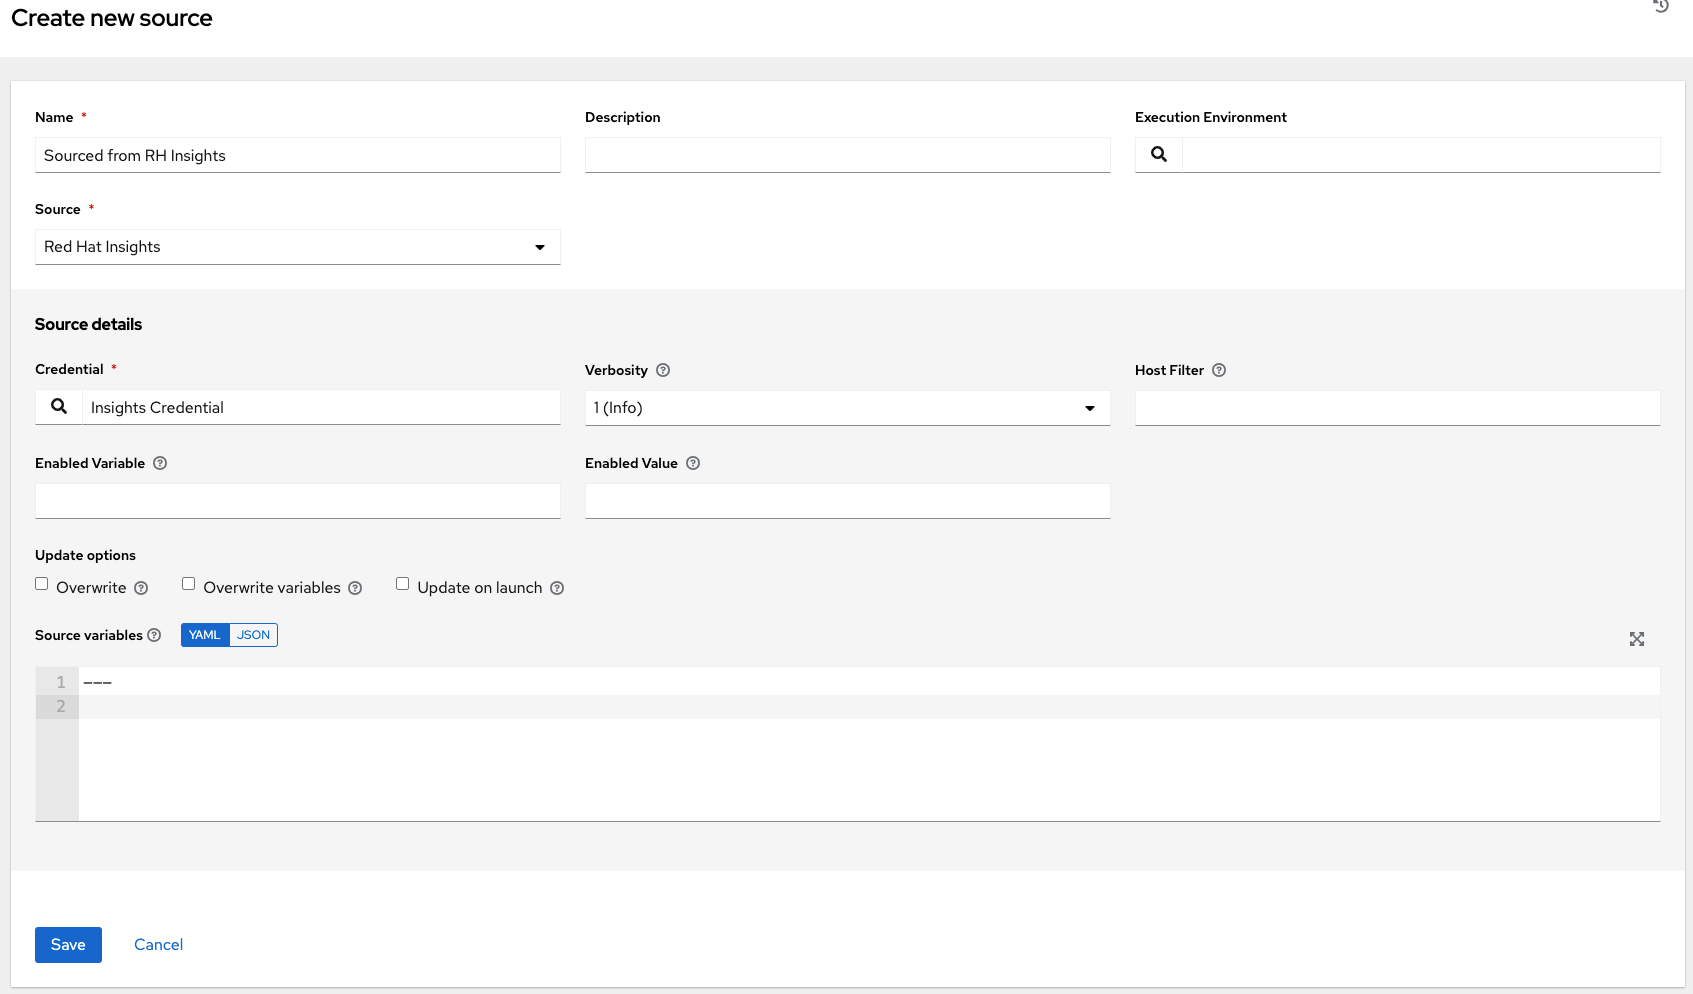1693x994 pixels.
Task: Open the Execution Environment search lookup
Action: [x=1158, y=154]
